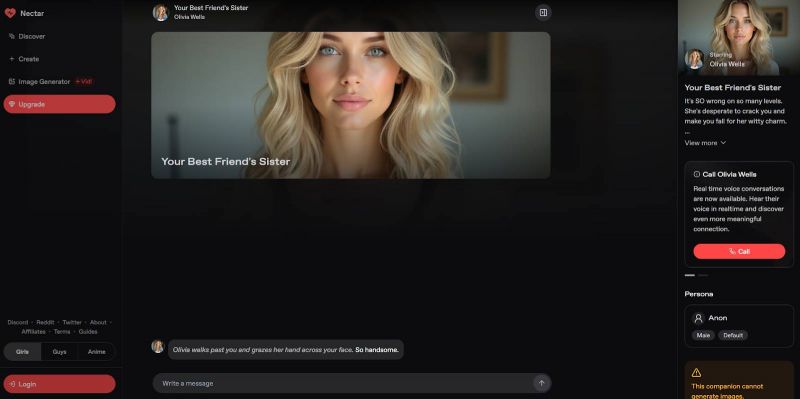800x399 pixels.
Task: Click the chevron next to View more
Action: coord(723,143)
